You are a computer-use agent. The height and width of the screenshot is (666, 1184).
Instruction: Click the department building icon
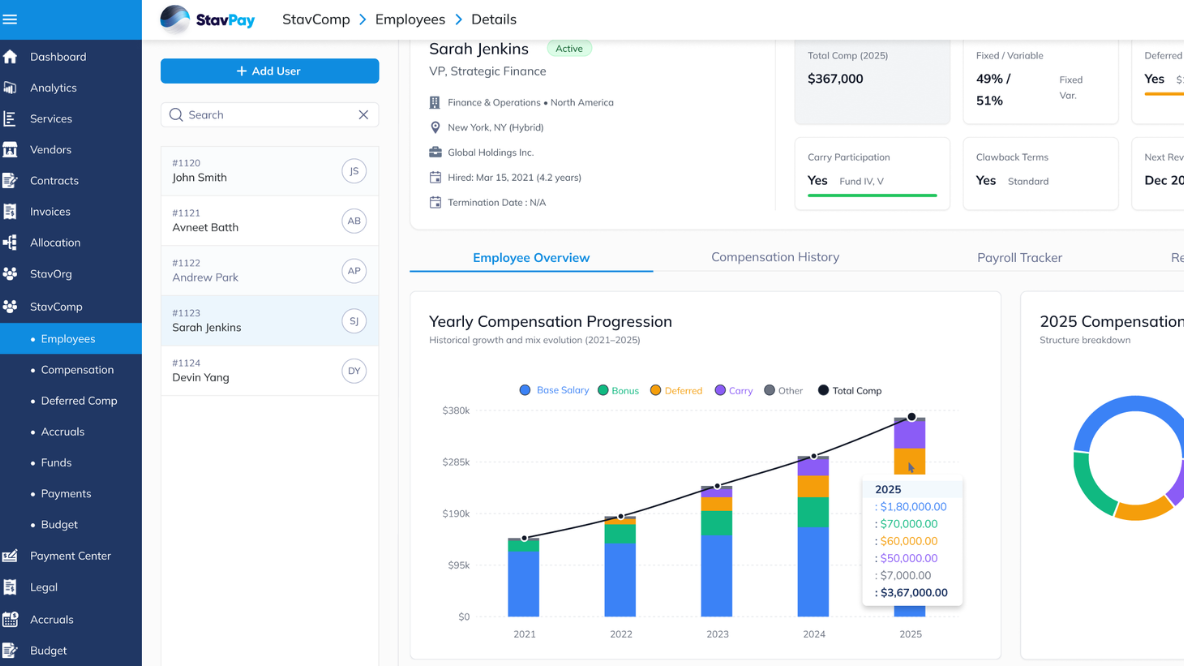(435, 103)
